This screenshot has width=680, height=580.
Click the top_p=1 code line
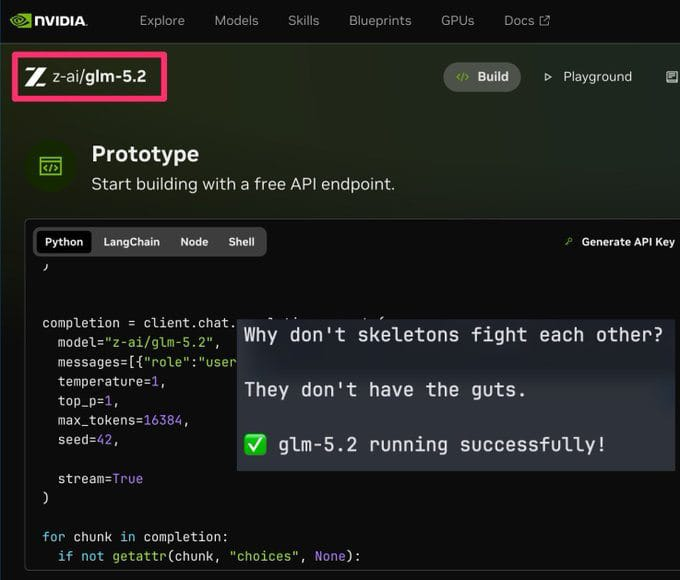(88, 401)
